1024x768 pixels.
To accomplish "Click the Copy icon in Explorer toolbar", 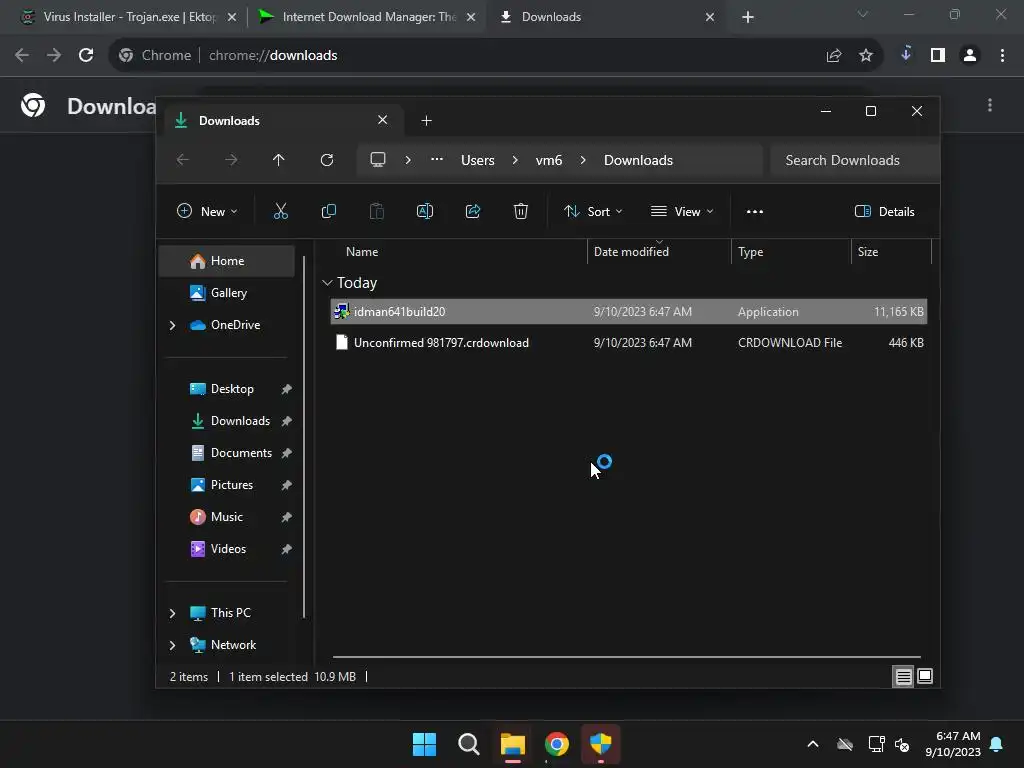I will coord(328,211).
